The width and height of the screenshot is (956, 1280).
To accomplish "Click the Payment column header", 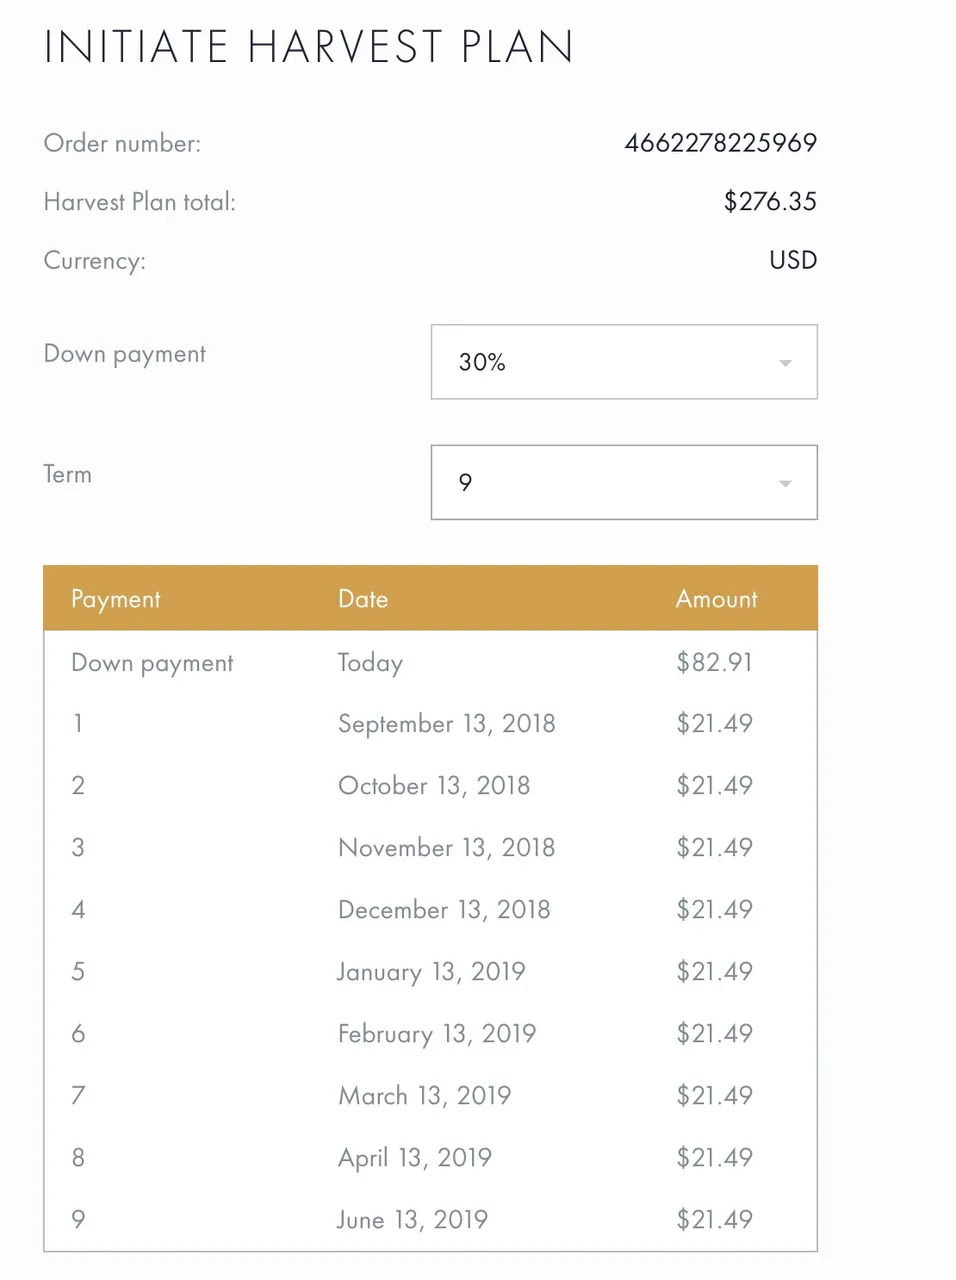I will 116,599.
